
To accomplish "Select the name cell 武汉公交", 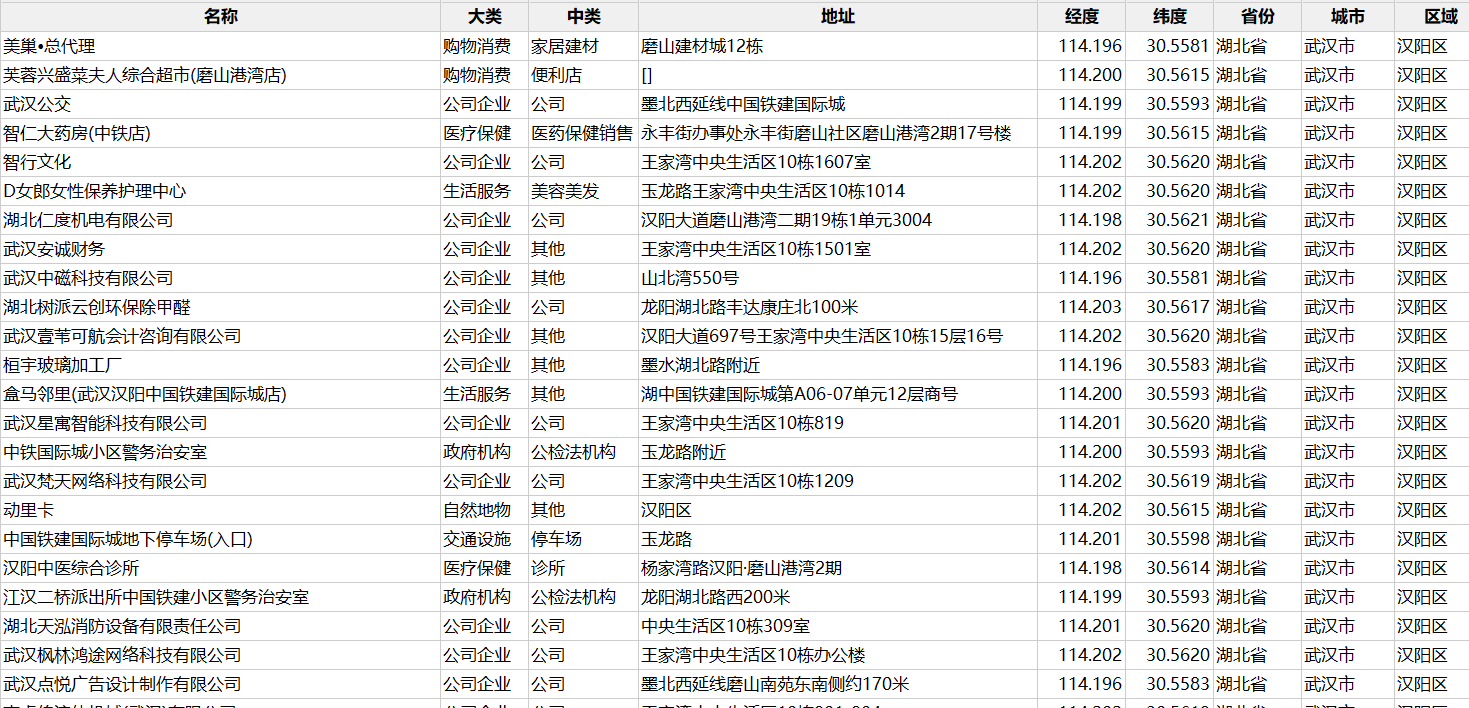I will pos(220,104).
